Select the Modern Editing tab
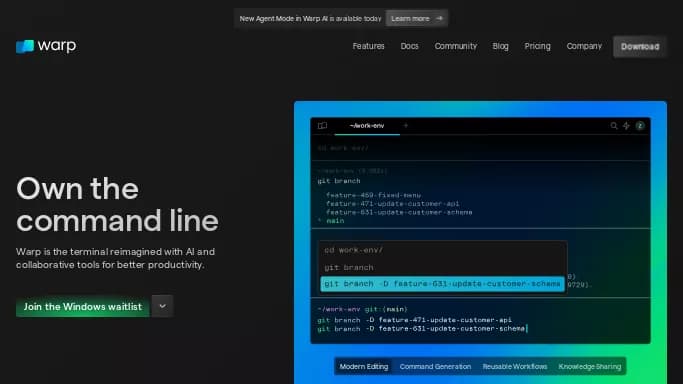This screenshot has height=384, width=683. click(x=364, y=367)
